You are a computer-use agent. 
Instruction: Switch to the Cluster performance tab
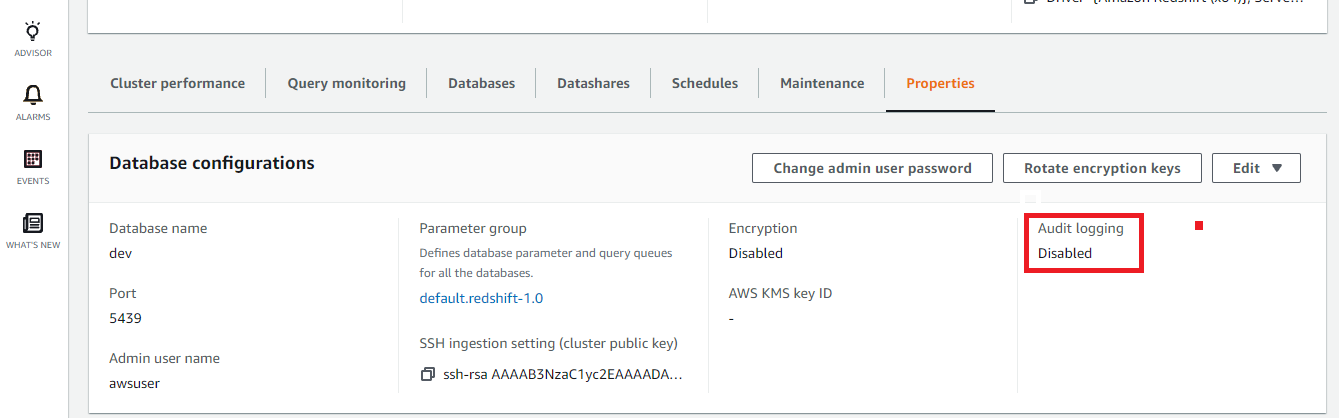[x=177, y=83]
